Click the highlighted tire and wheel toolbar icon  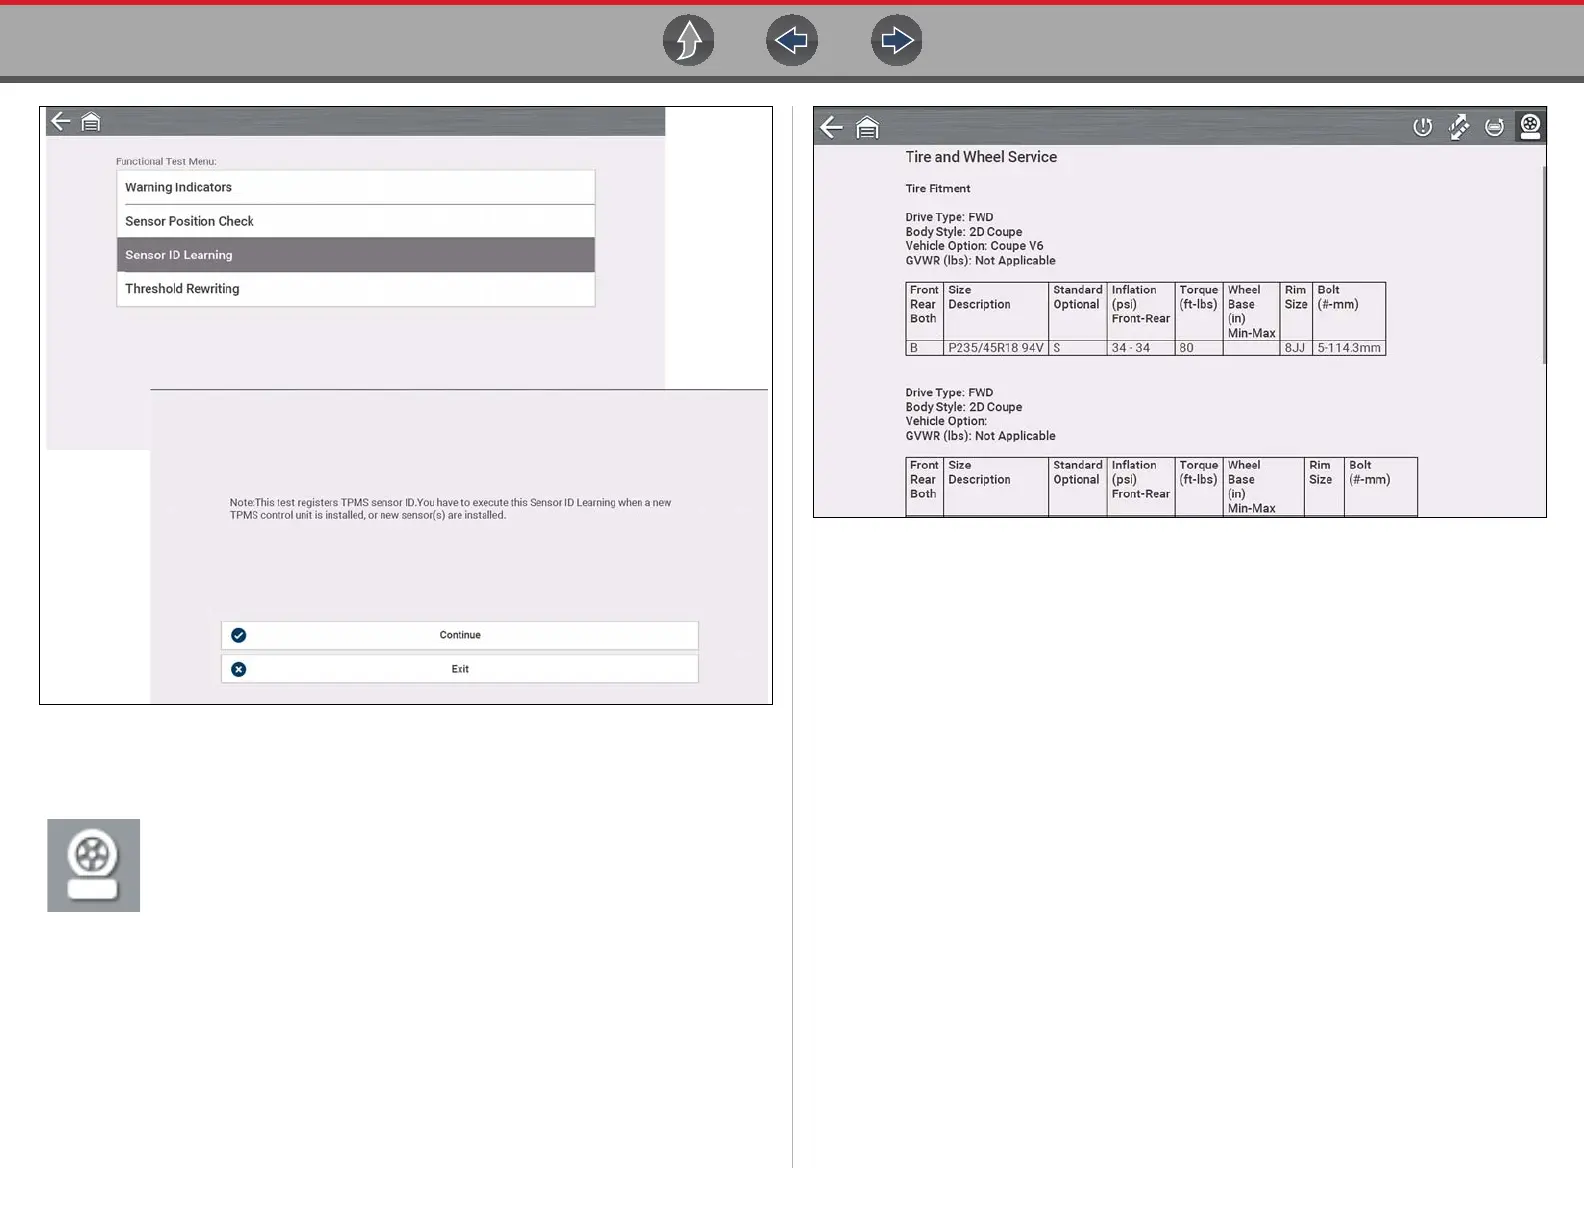point(1530,126)
